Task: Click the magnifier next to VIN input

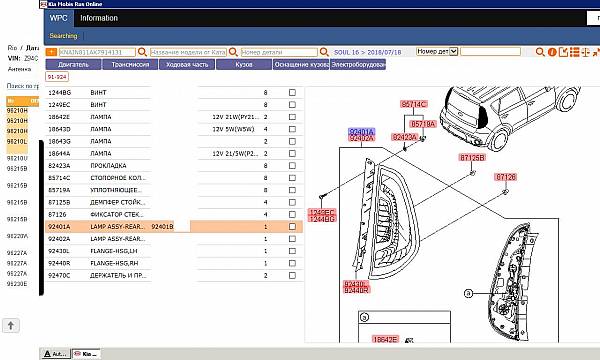Action: click(x=142, y=52)
